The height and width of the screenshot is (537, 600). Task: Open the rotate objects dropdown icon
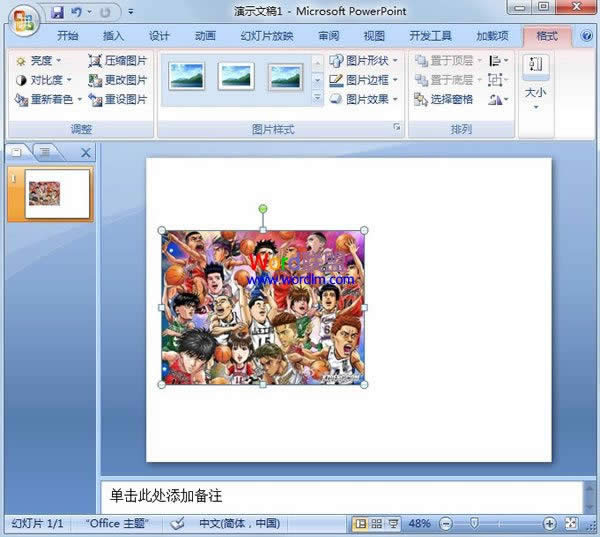(x=498, y=100)
